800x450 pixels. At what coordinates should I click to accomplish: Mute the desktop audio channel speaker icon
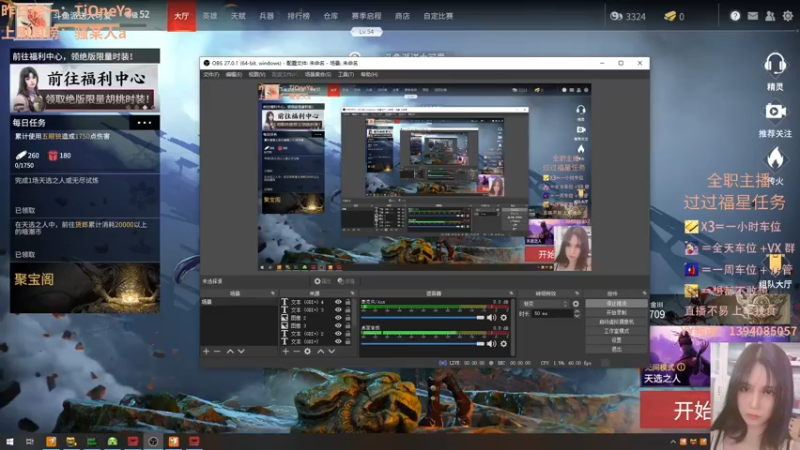[x=491, y=344]
